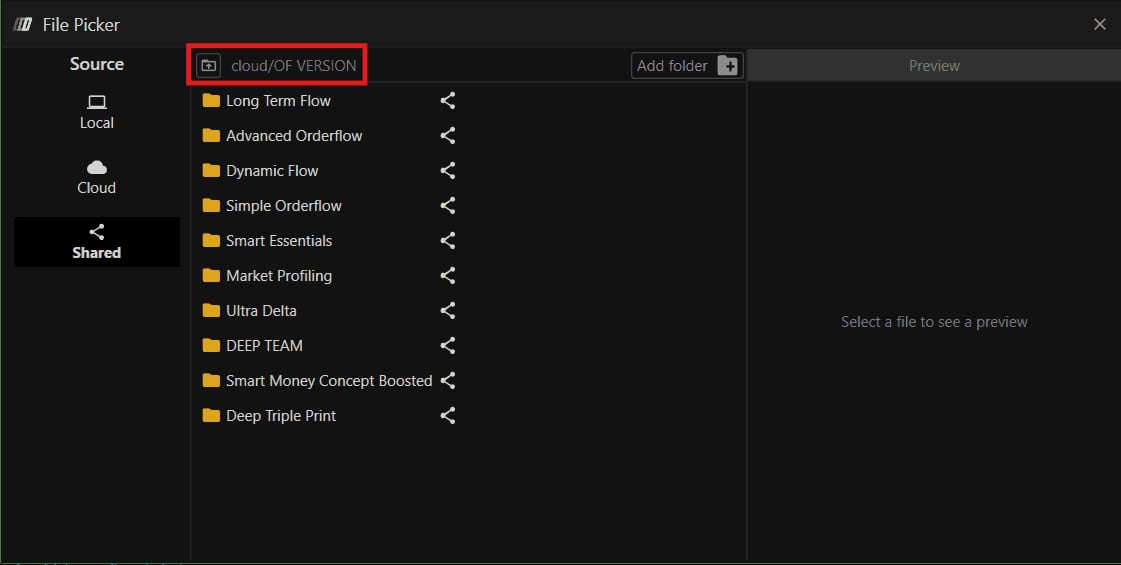Viewport: 1121px width, 565px height.
Task: Click folder icon beside Ultra Delta
Action: pos(211,310)
